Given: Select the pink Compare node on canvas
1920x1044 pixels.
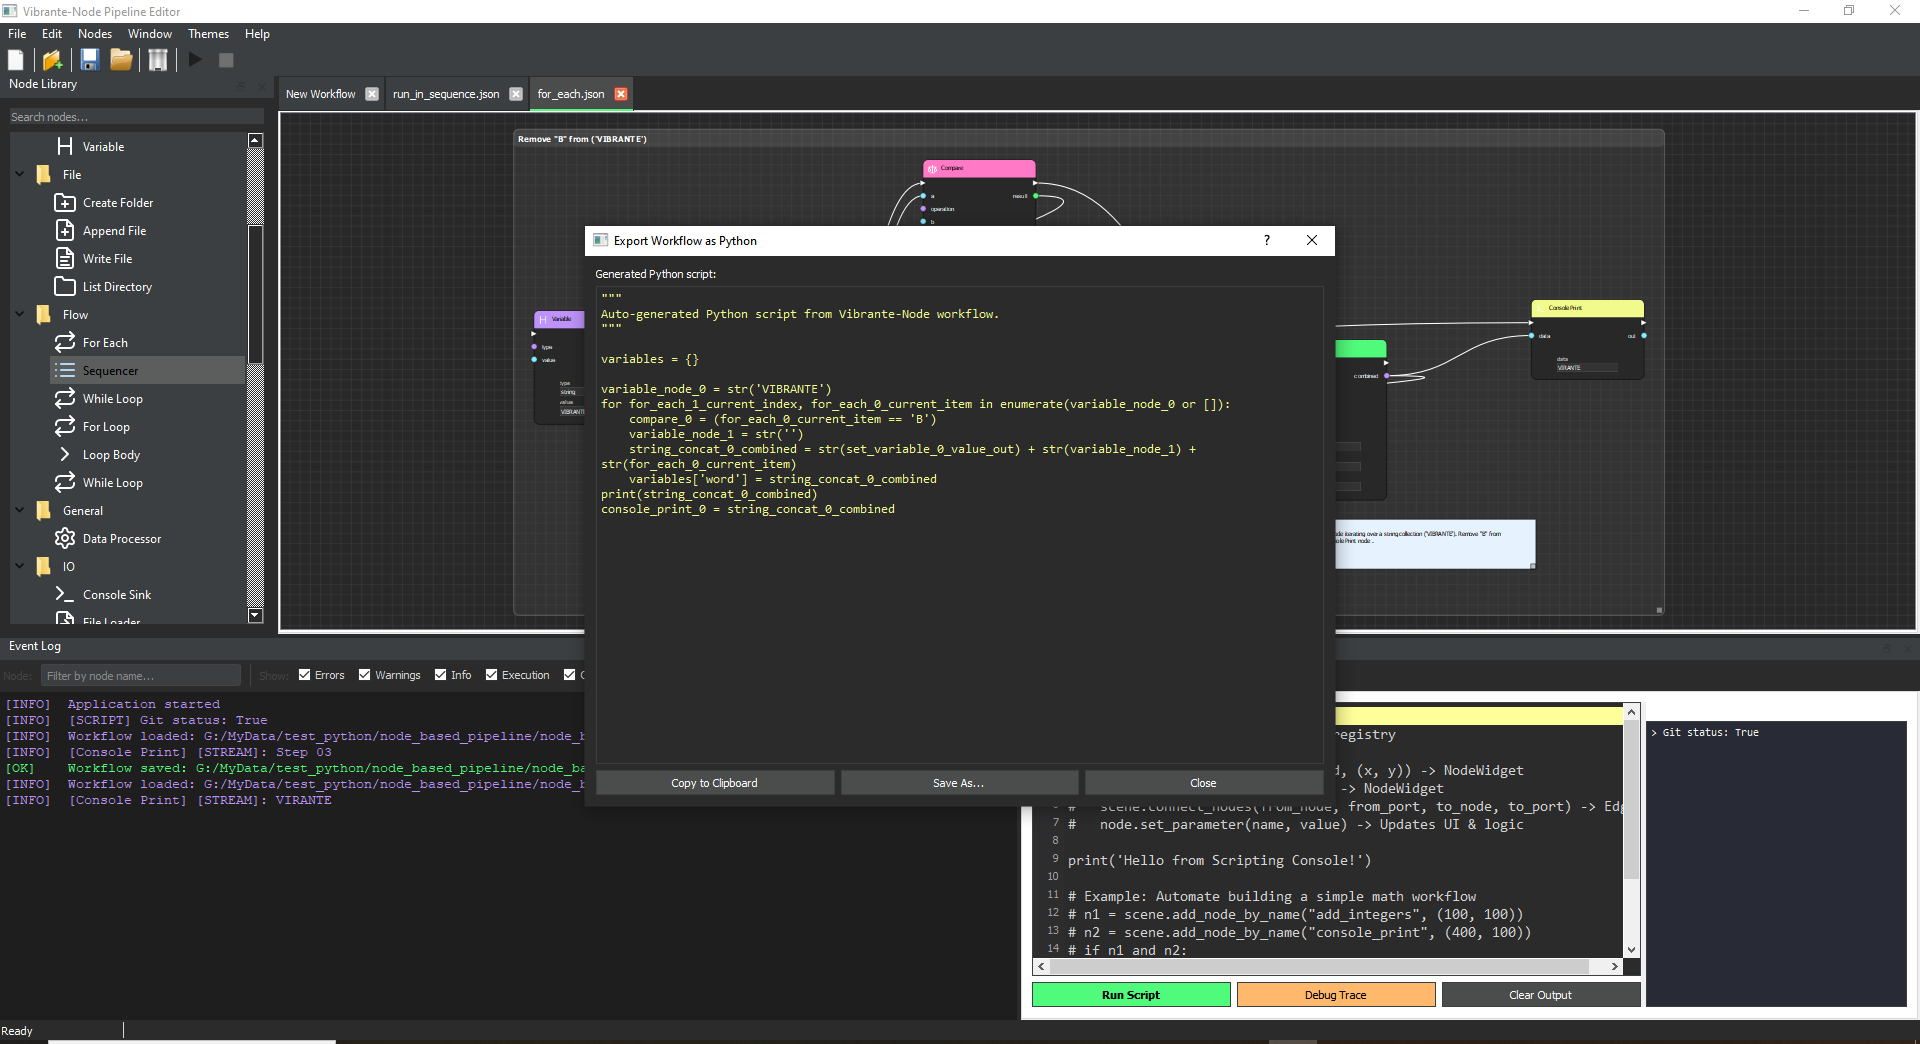Looking at the screenshot, I should (978, 169).
